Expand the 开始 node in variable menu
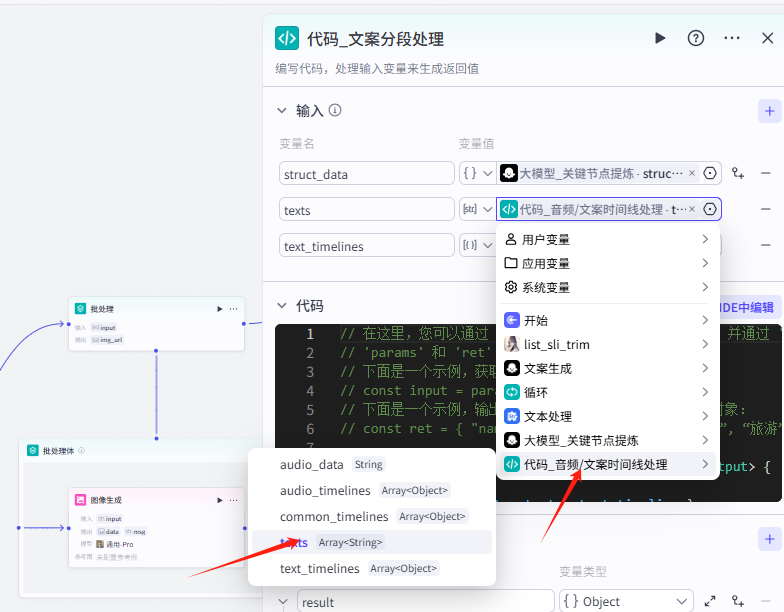Screen dimensions: 784x612 pyautogui.click(x=608, y=320)
